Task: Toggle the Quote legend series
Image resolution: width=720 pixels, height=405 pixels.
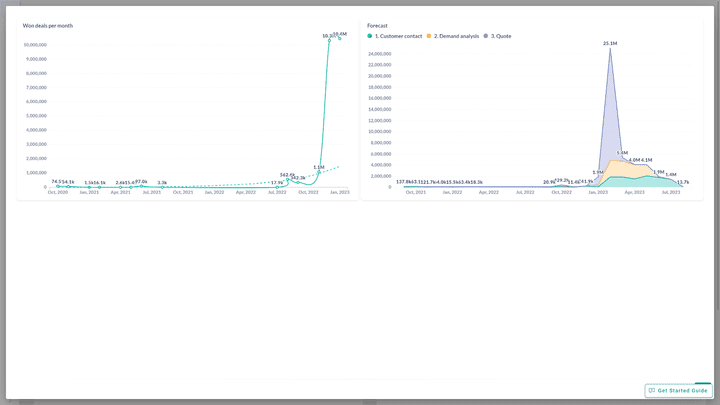Action: point(500,36)
